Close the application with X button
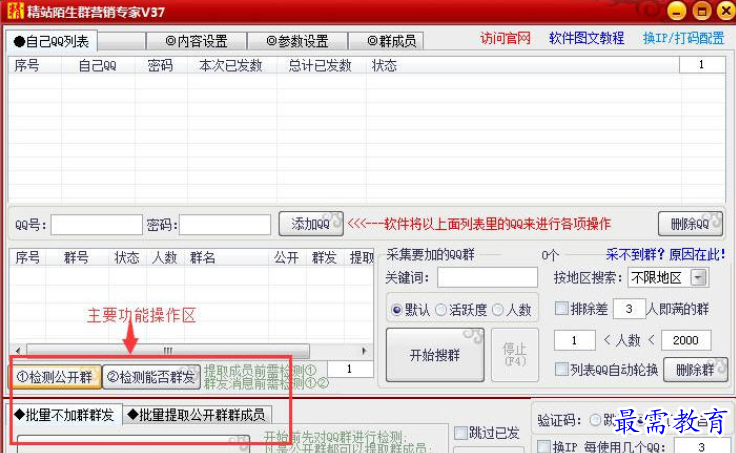Image resolution: width=736 pixels, height=453 pixels. (726, 11)
